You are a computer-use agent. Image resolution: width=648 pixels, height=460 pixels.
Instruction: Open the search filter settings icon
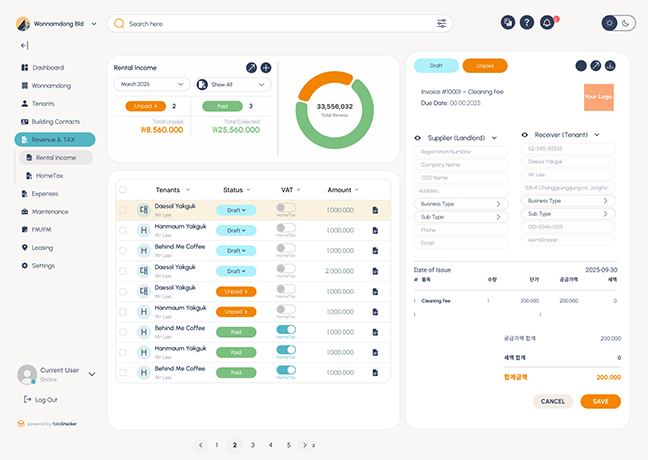tap(441, 23)
